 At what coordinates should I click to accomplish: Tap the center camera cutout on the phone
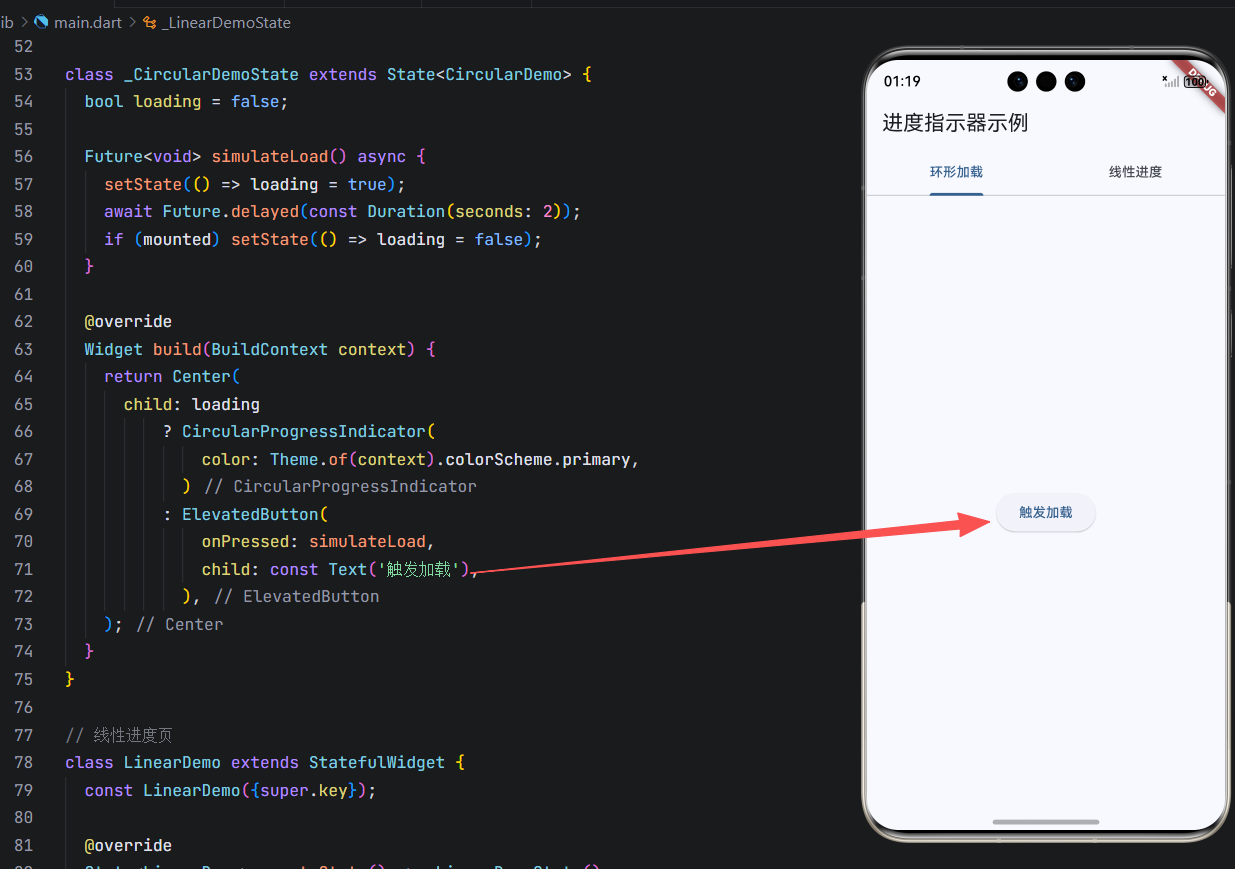[1046, 82]
